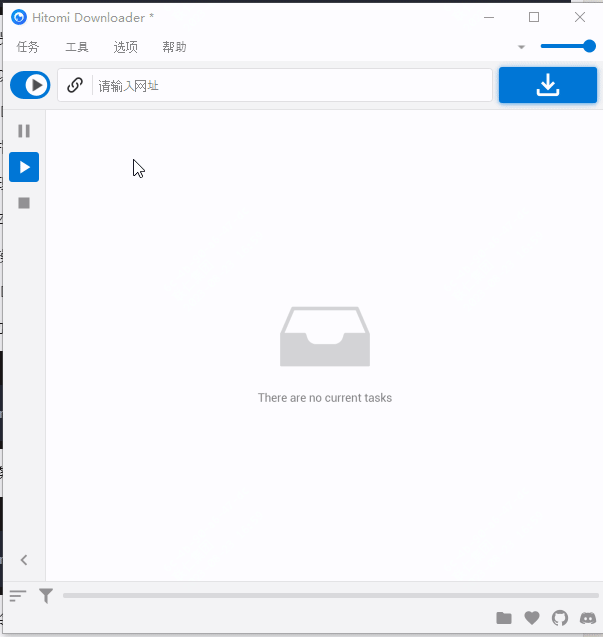The width and height of the screenshot is (603, 637).
Task: Open the sort list icon
Action: coord(18,596)
